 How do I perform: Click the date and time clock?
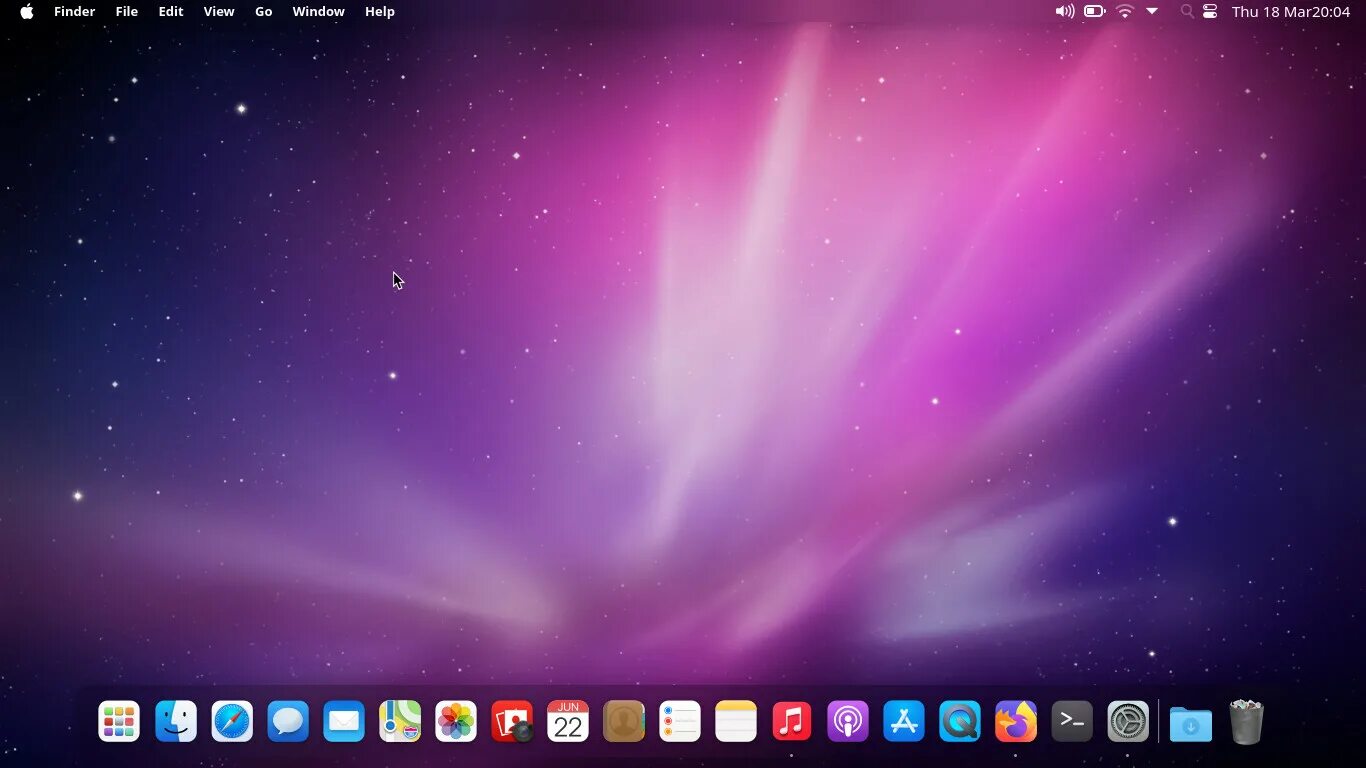pyautogui.click(x=1291, y=11)
